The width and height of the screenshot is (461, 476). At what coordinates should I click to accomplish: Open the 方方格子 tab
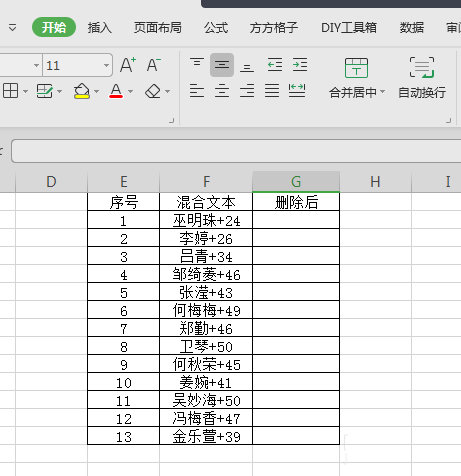[274, 28]
